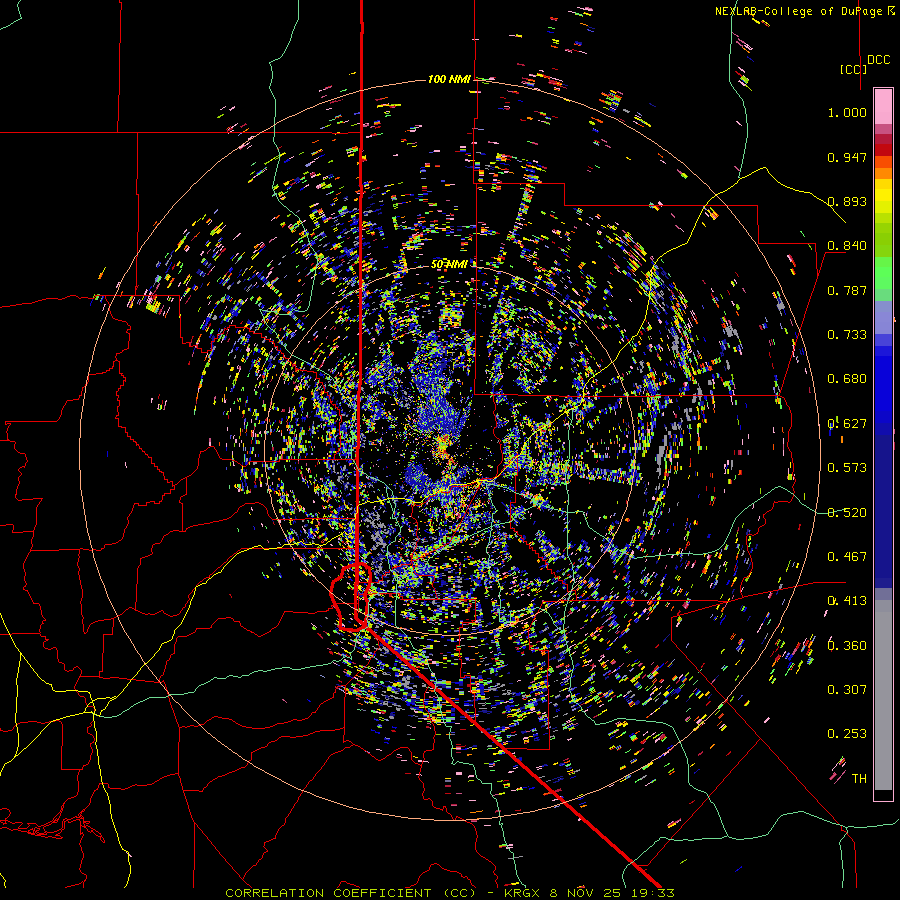The width and height of the screenshot is (900, 900).
Task: Click the 0.520 scale value
Action: coord(847,513)
